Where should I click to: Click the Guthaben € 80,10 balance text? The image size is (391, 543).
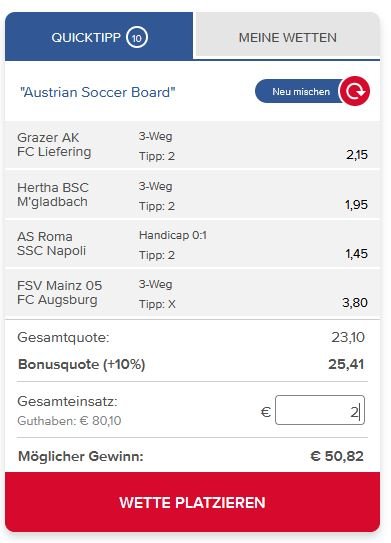tap(69, 421)
